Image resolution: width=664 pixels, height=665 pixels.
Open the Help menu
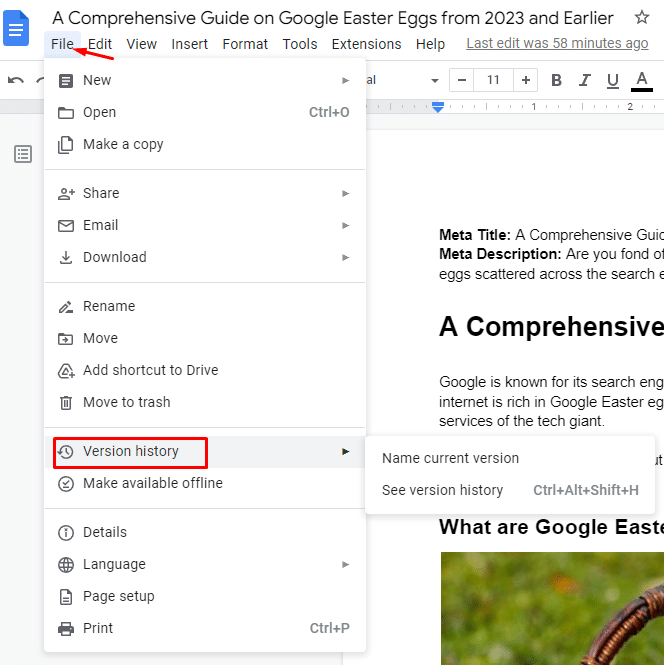click(430, 44)
